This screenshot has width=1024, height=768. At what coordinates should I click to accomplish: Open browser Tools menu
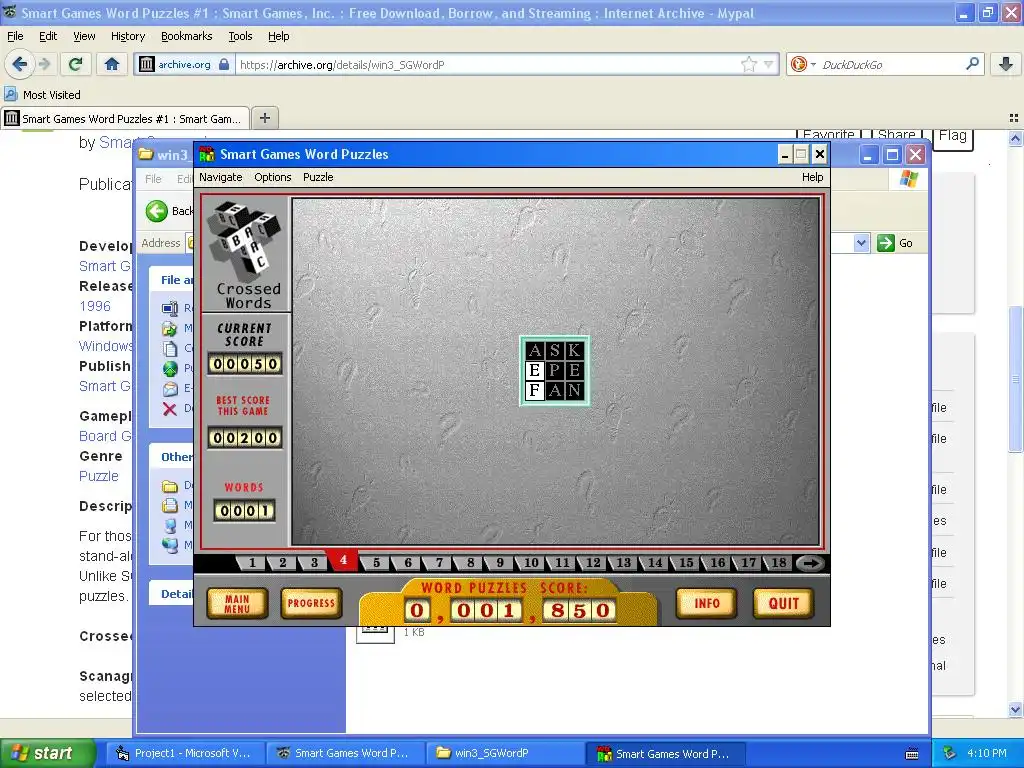pos(240,36)
